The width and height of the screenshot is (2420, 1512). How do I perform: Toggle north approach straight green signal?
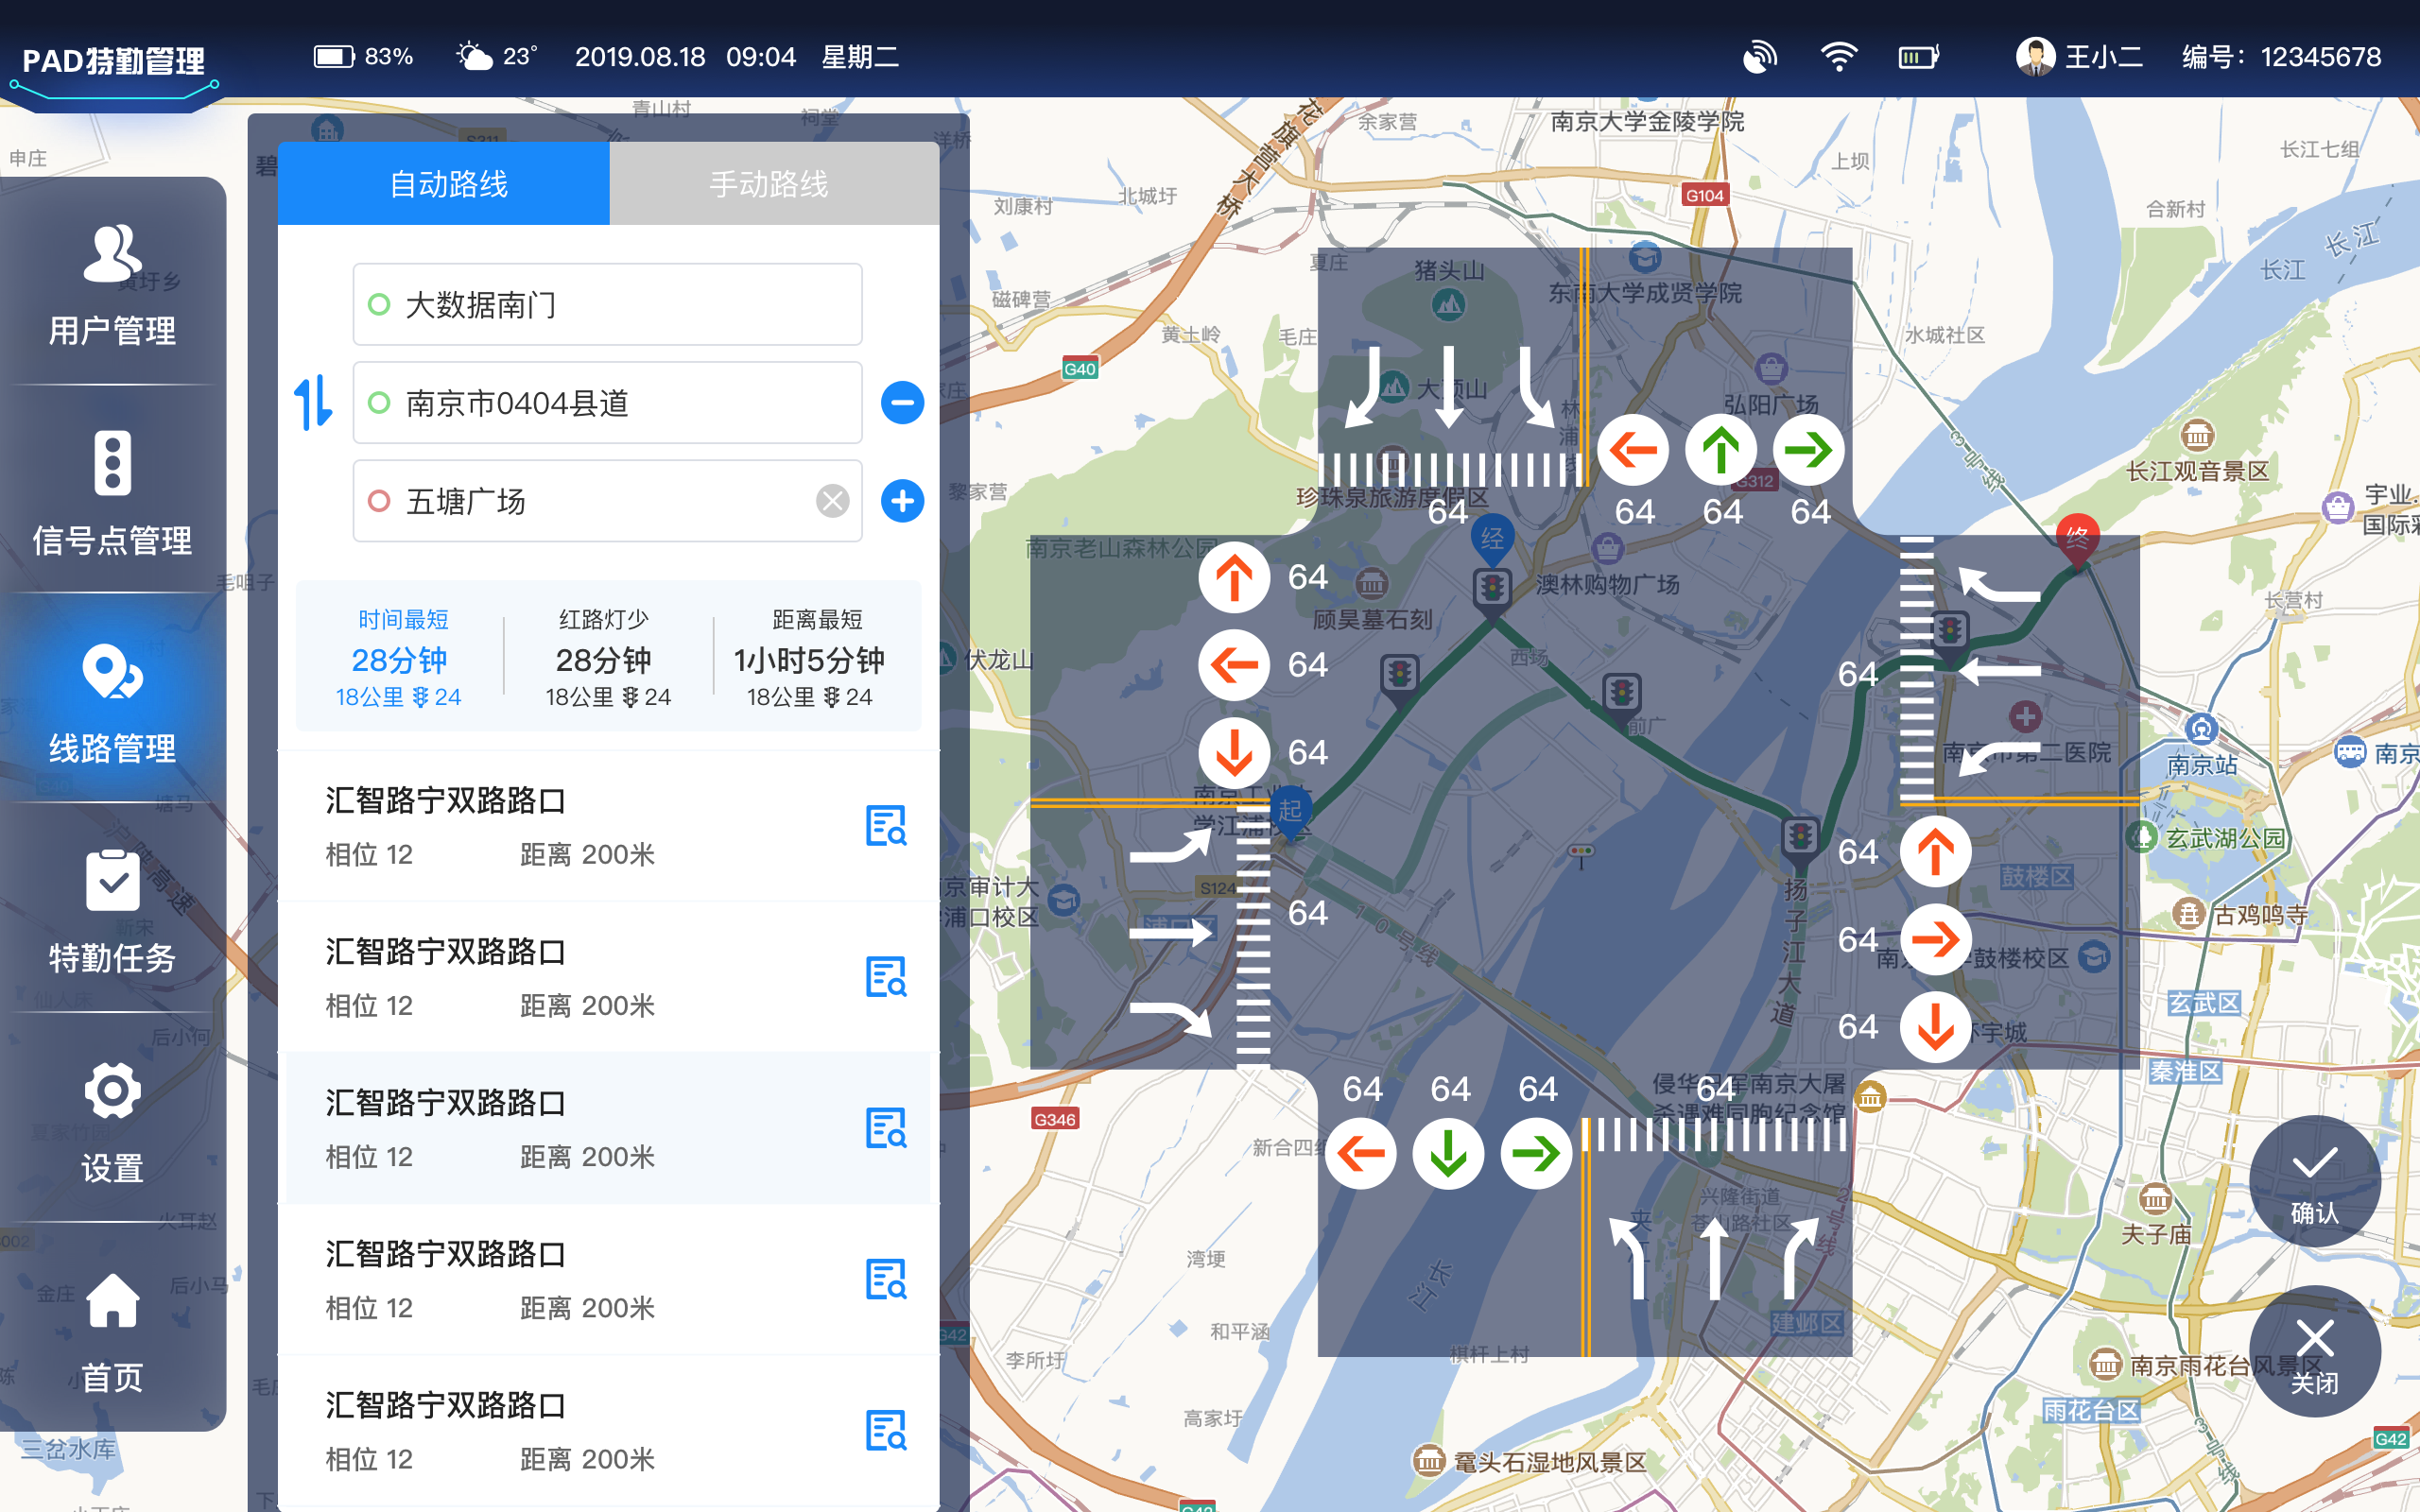click(1721, 450)
